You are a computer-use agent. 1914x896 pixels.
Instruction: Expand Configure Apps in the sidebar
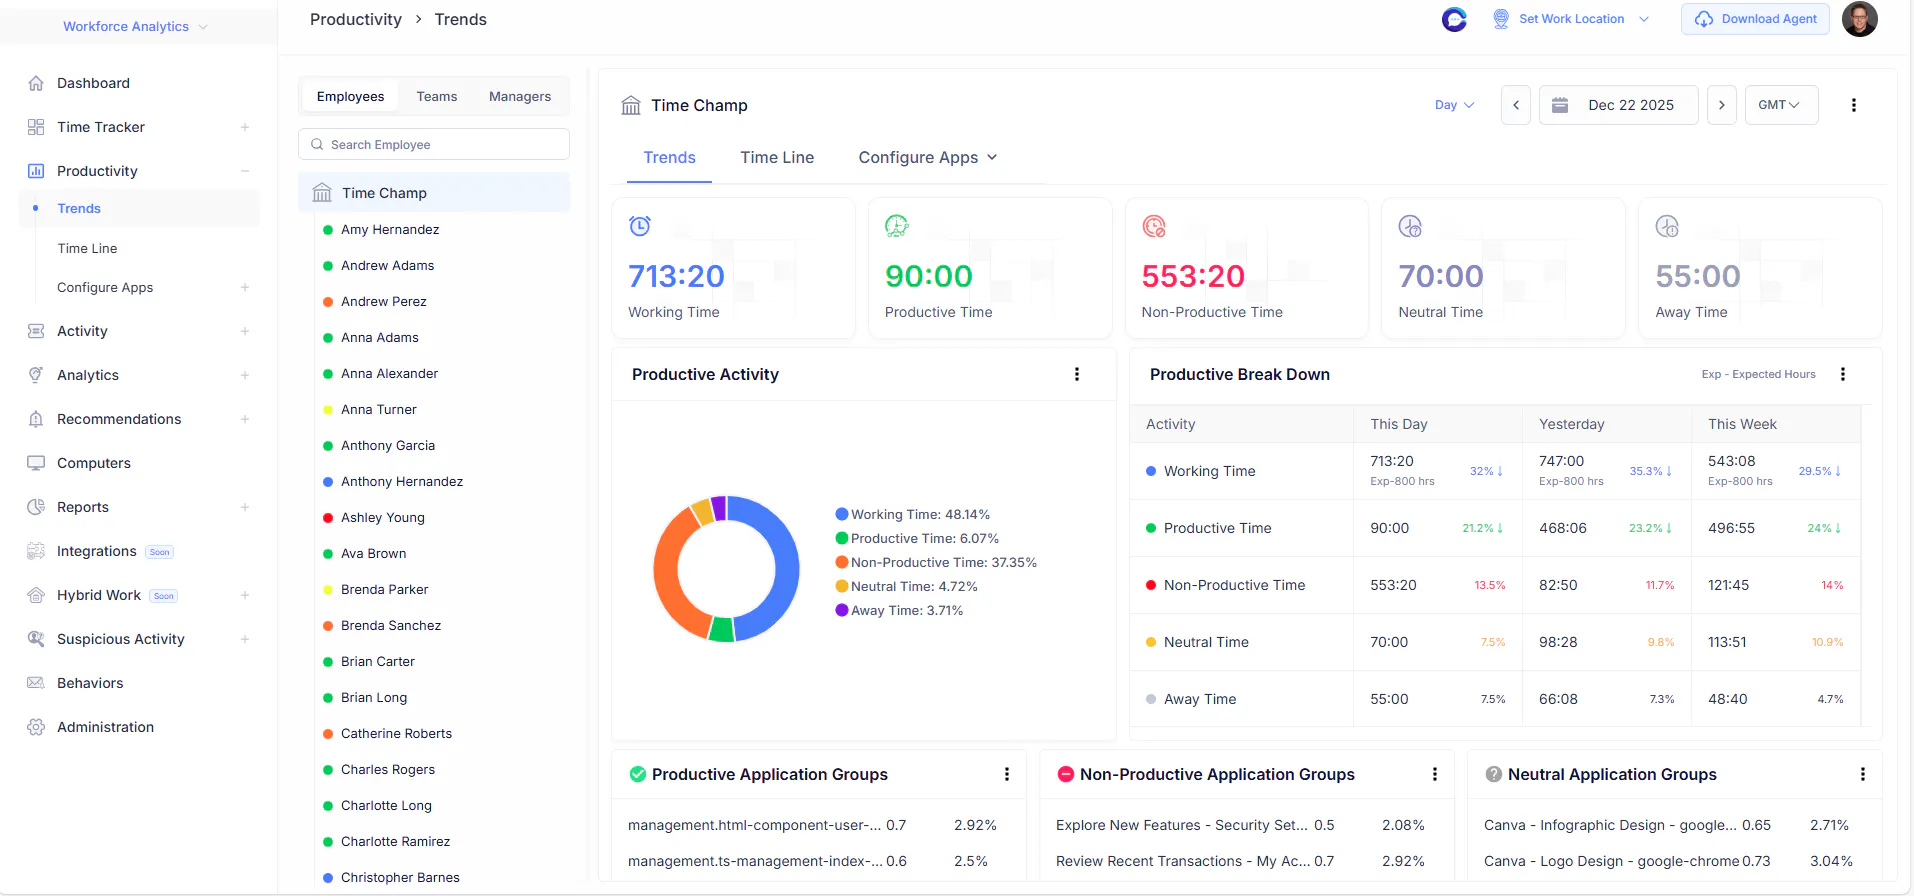tap(245, 287)
